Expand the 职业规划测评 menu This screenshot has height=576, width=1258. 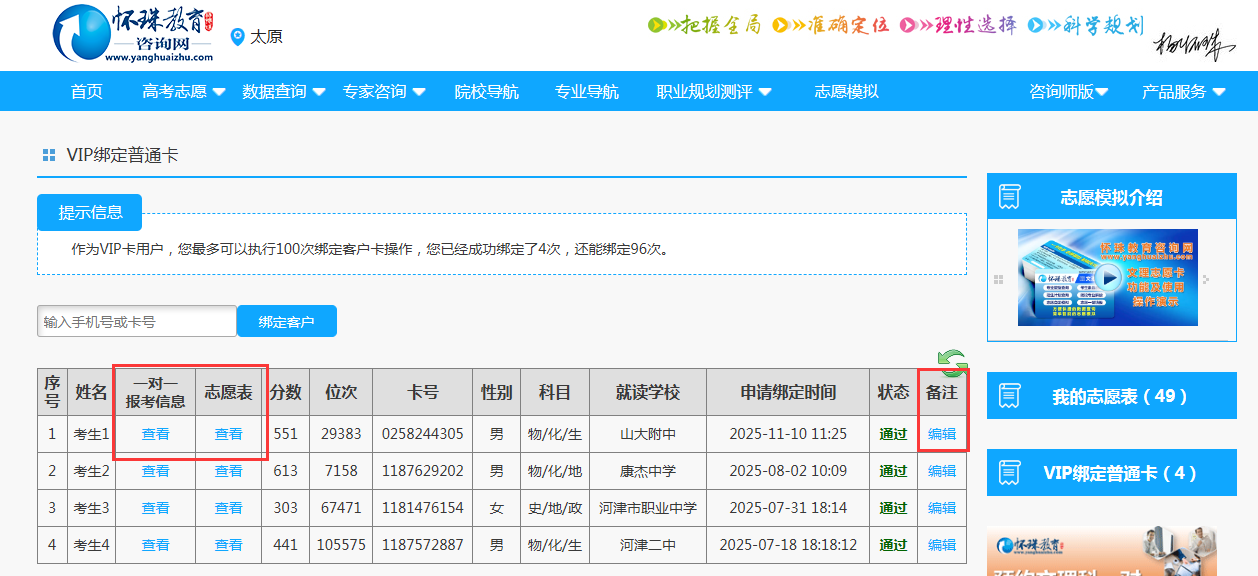(713, 92)
